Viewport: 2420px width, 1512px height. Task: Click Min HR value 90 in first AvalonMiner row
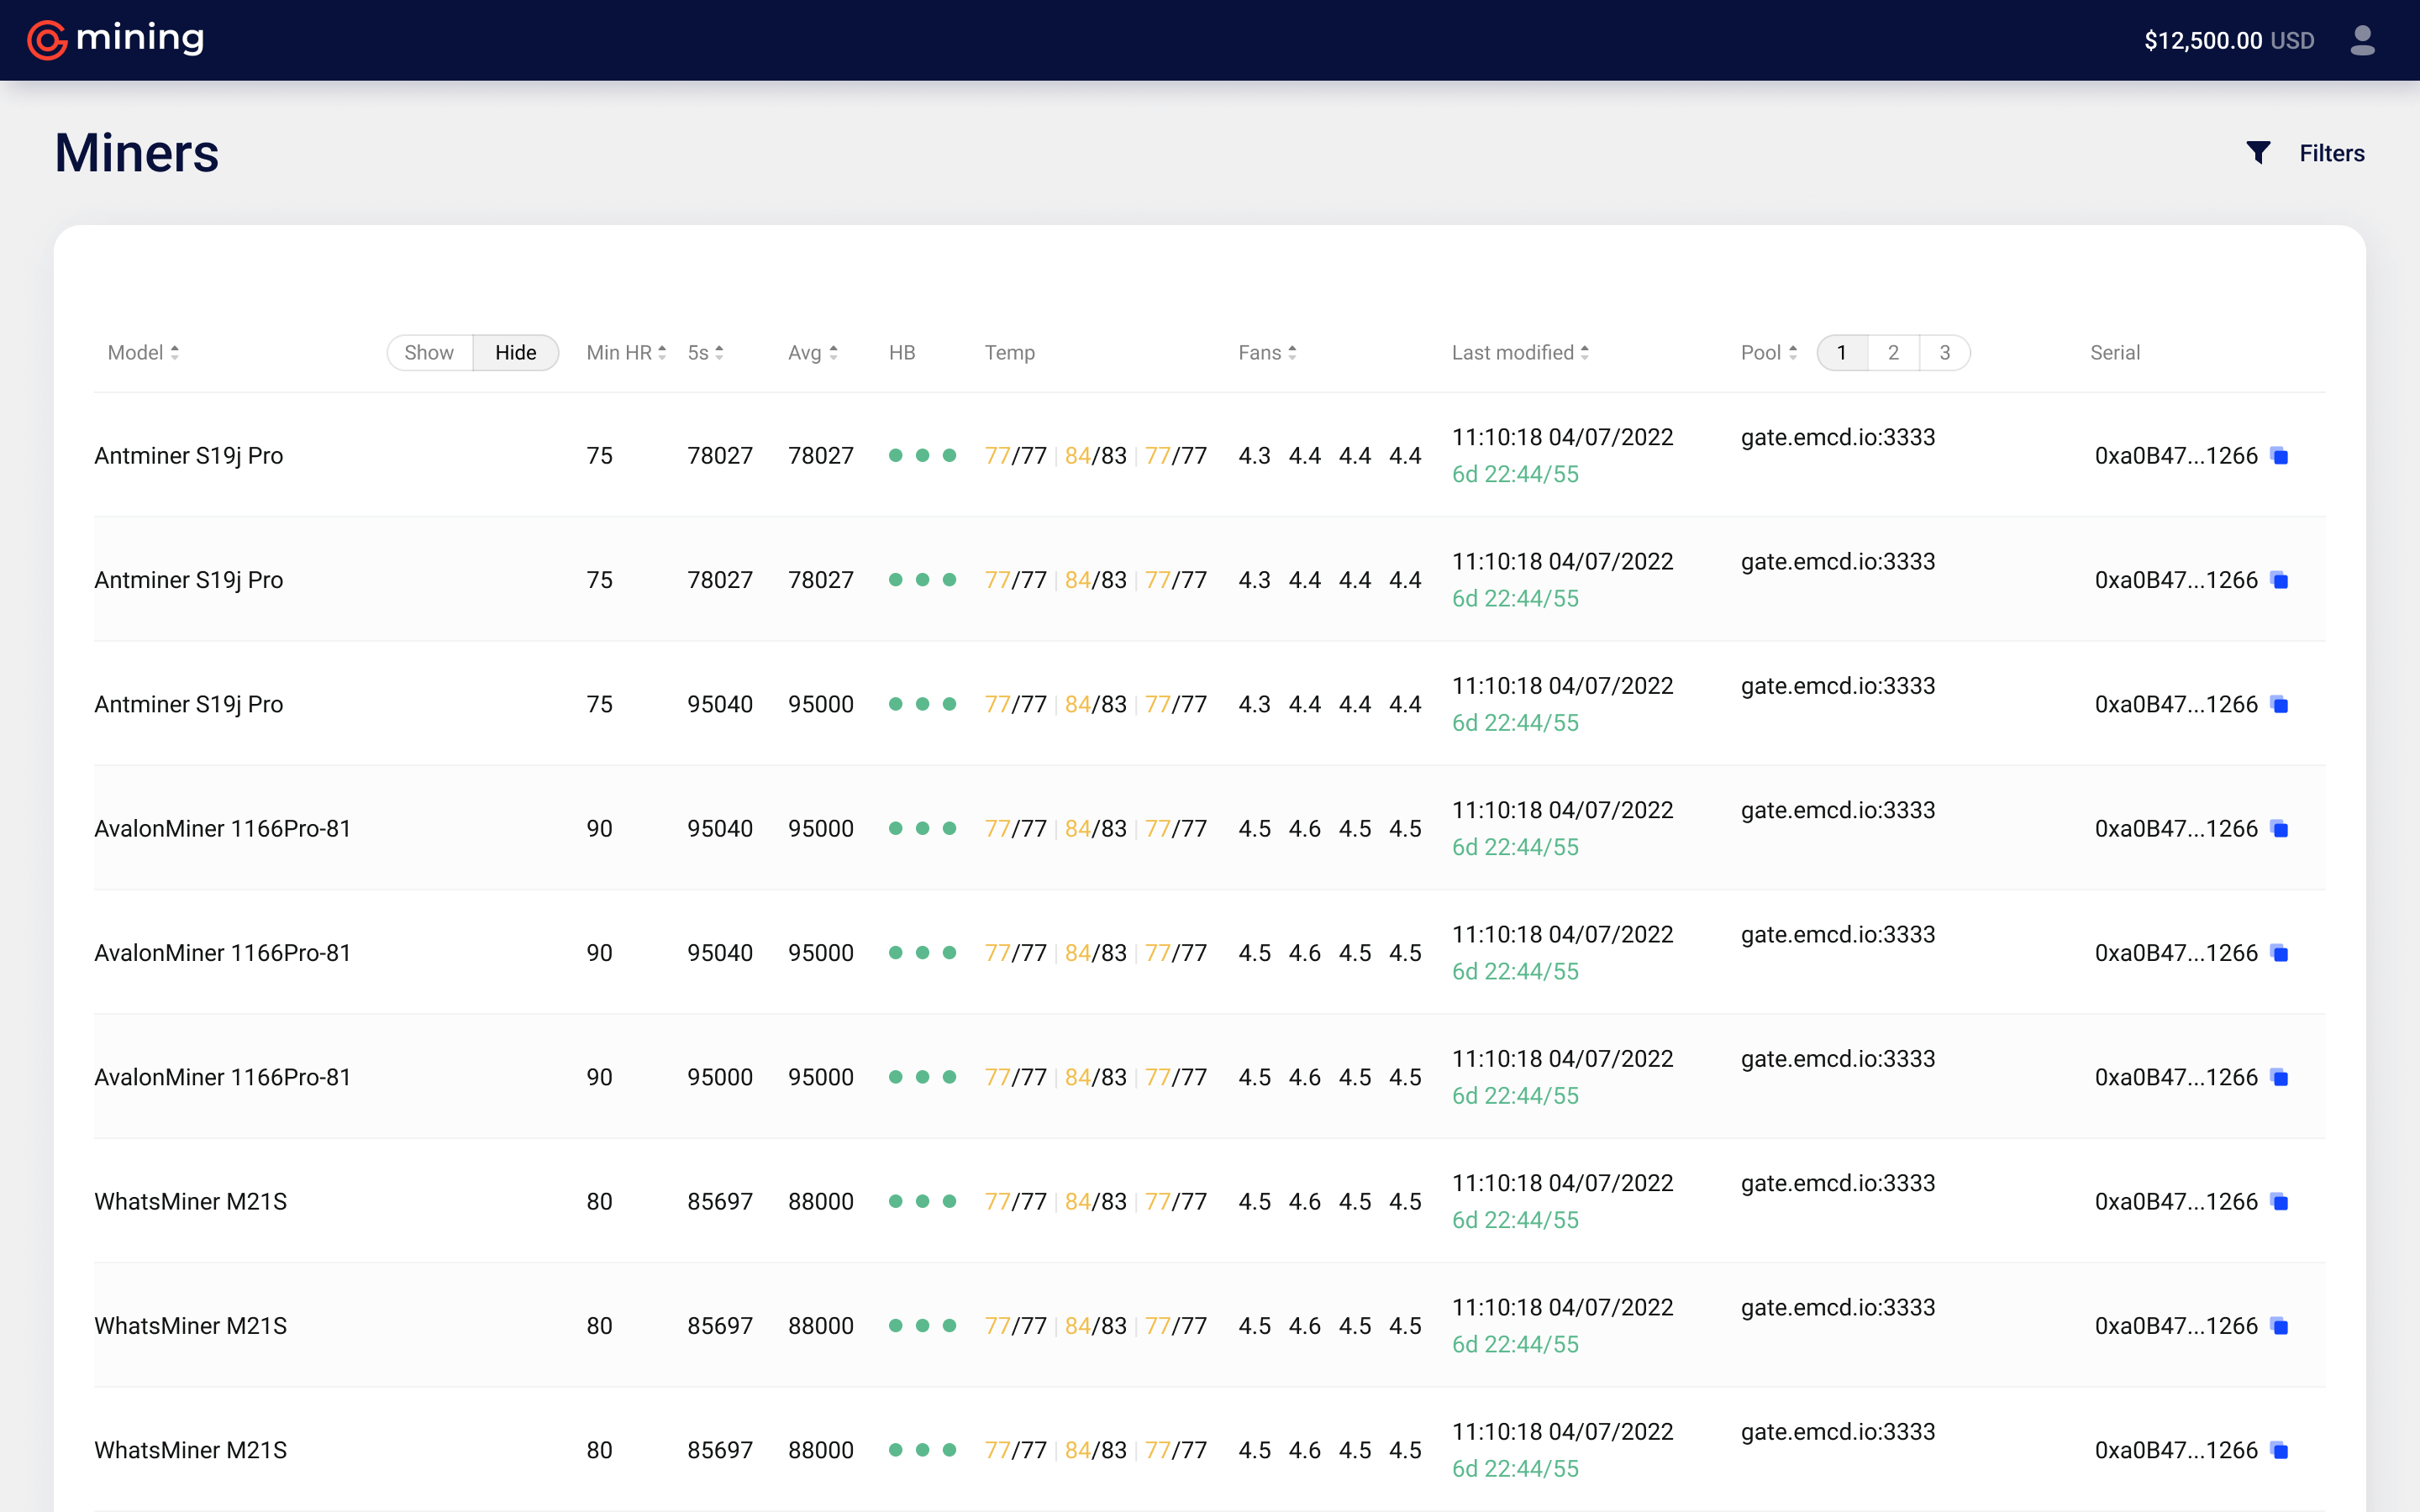599,829
